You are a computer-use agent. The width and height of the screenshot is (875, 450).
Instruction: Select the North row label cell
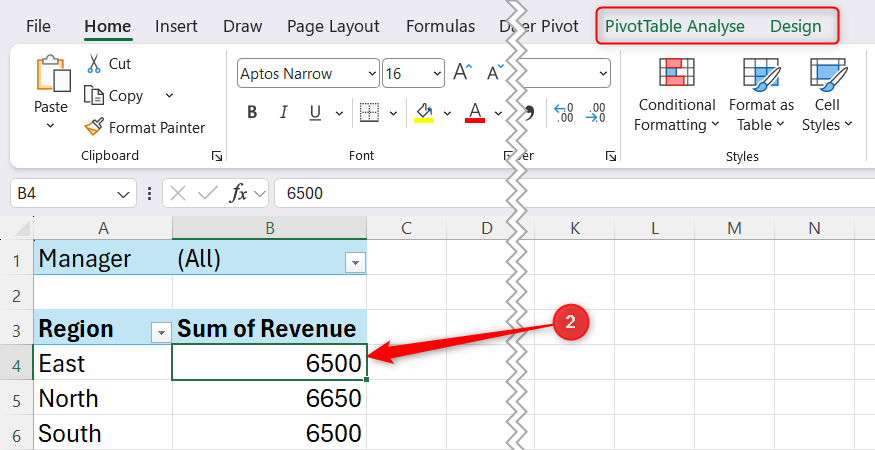pyautogui.click(x=103, y=398)
